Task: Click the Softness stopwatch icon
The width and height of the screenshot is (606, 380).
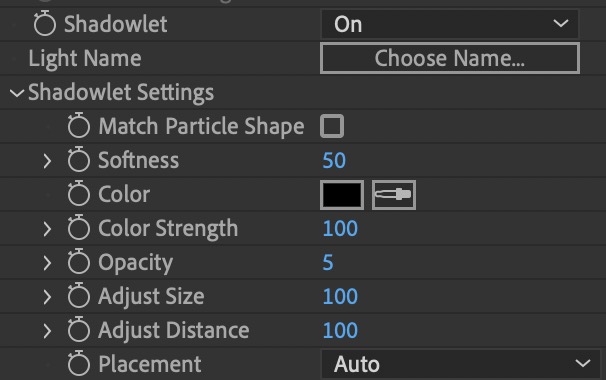Action: click(x=79, y=160)
